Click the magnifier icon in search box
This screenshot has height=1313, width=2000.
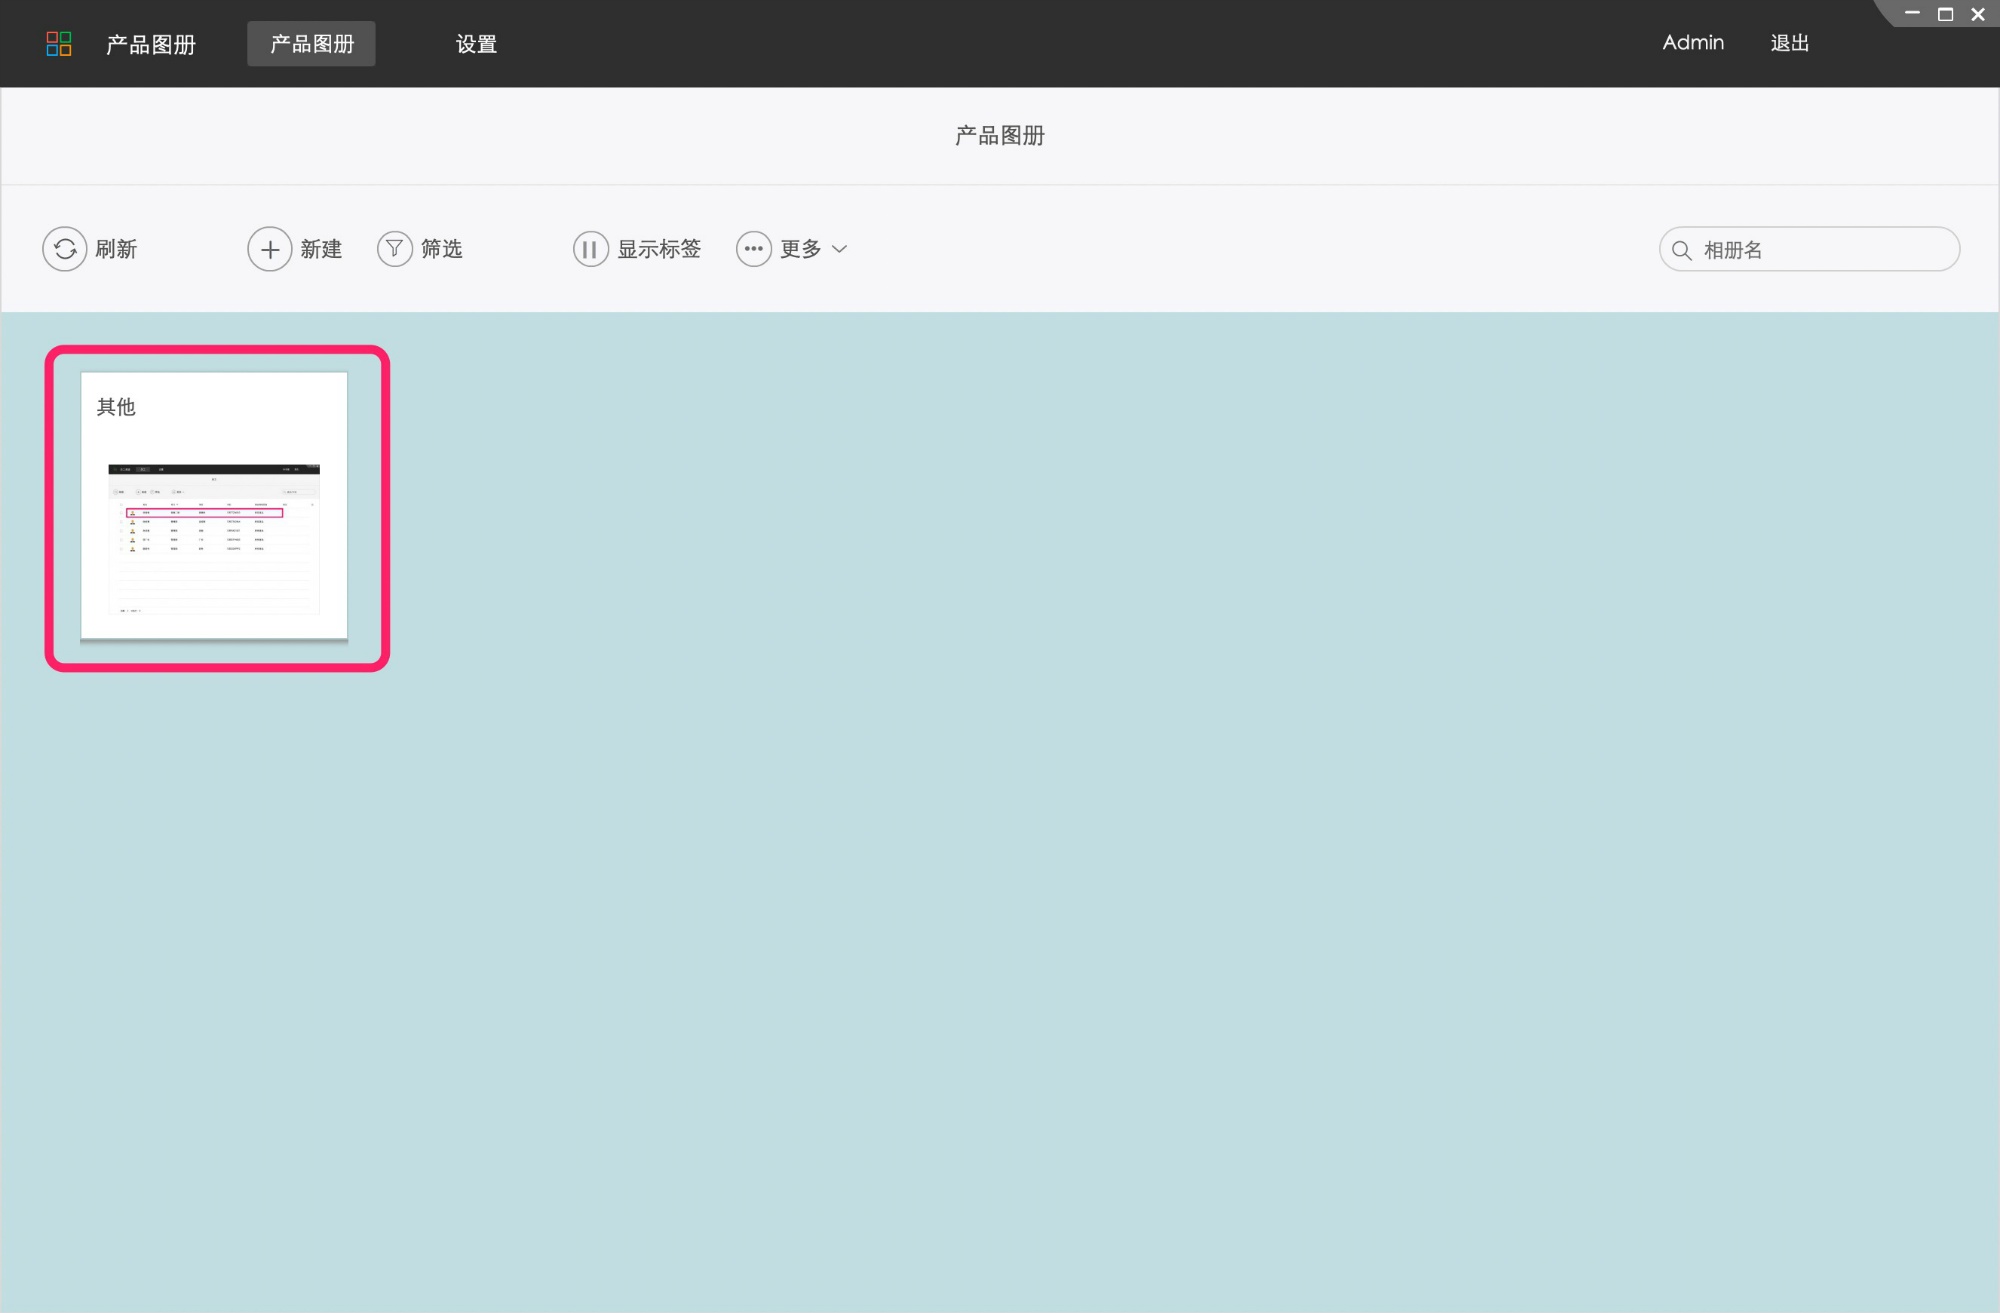(x=1682, y=250)
